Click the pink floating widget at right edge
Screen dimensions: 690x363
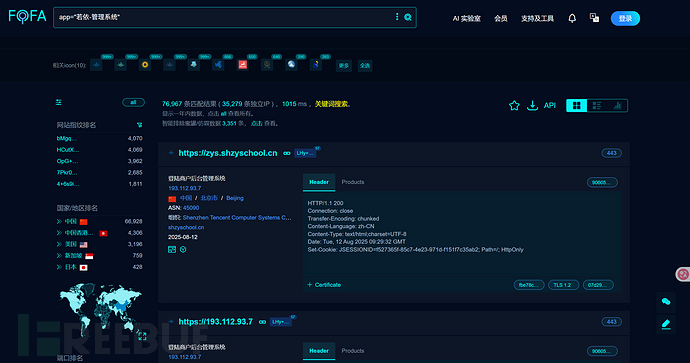[x=683, y=274]
